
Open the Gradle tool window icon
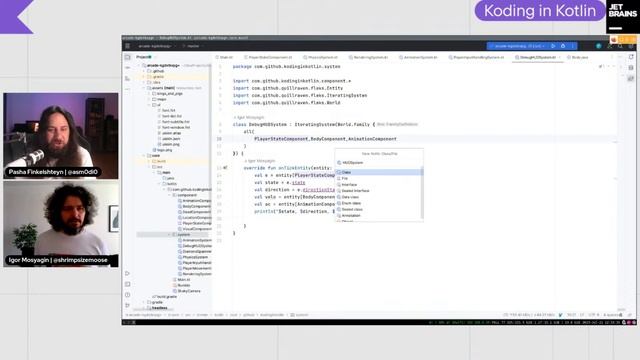[631, 78]
